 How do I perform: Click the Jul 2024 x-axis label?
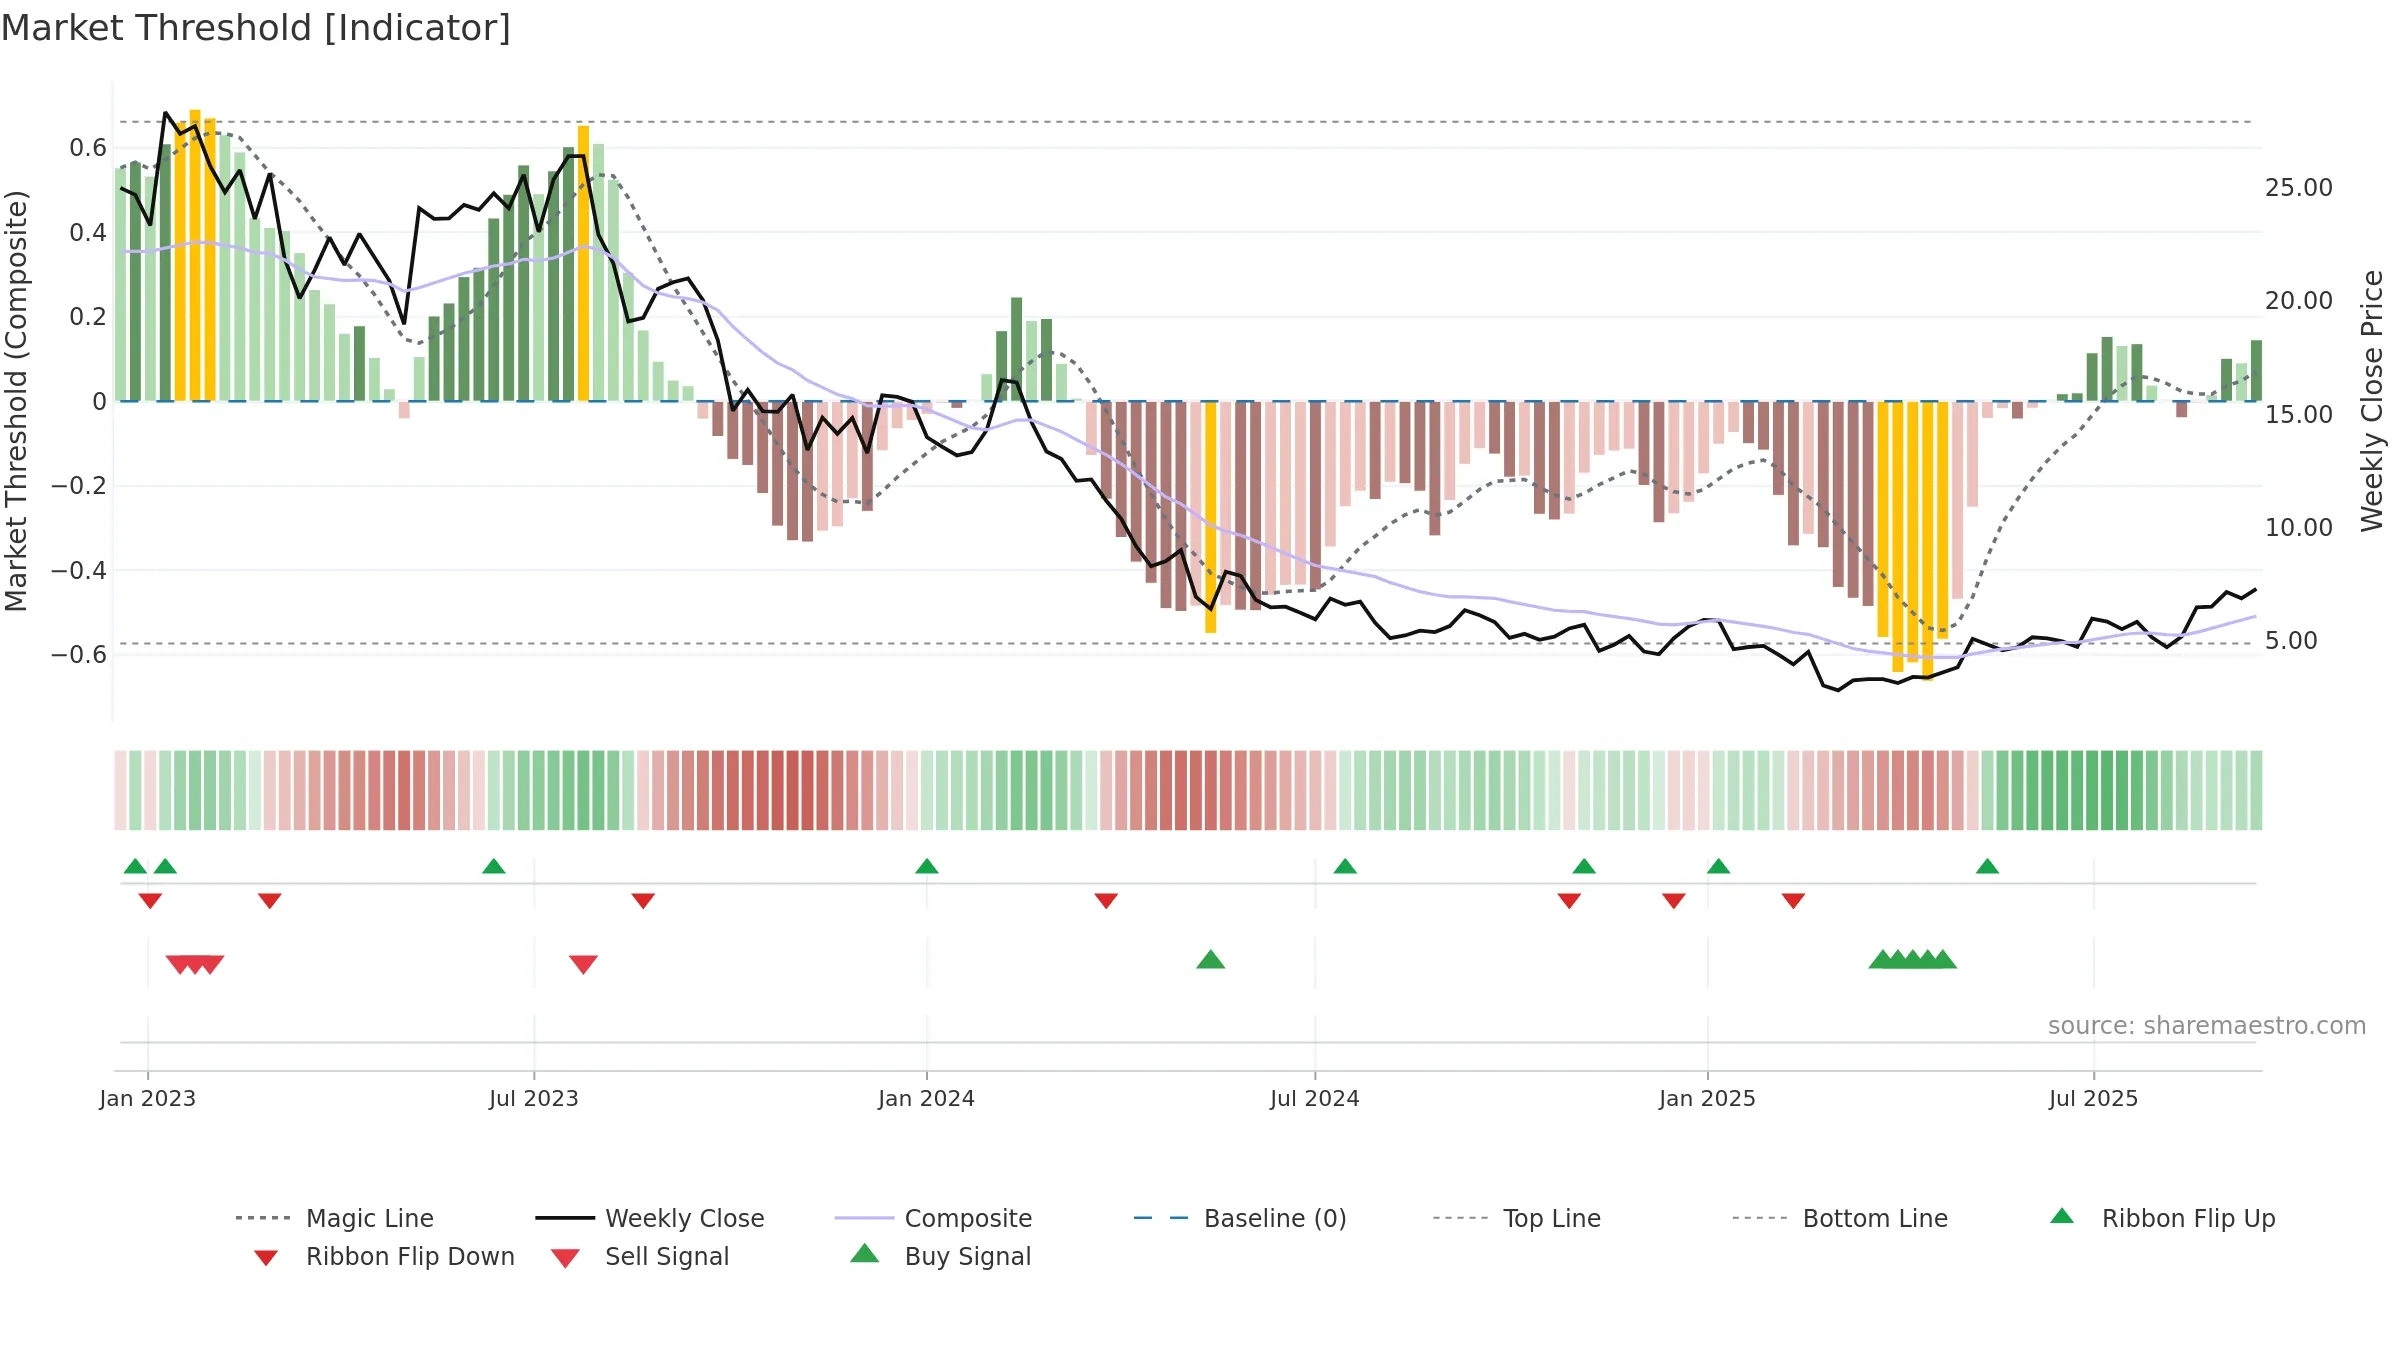click(x=1315, y=1098)
